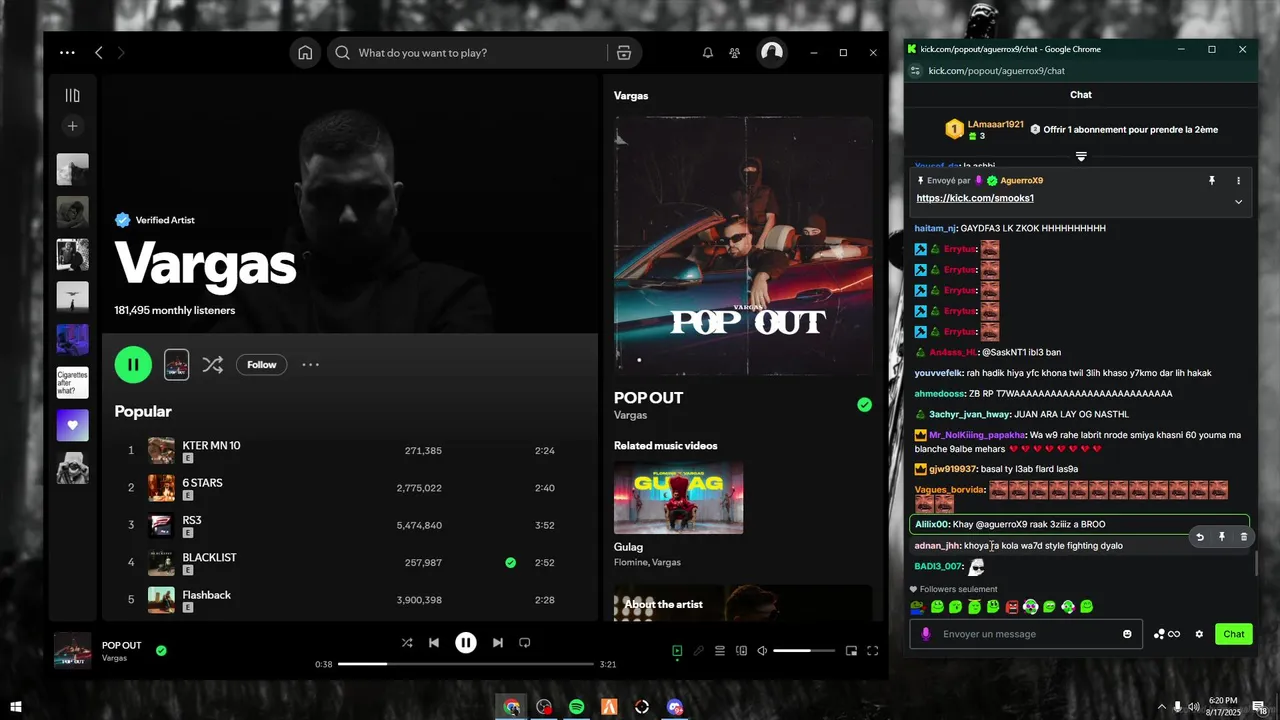Open the purple microphone icon in chat input
Image resolution: width=1280 pixels, height=720 pixels.
click(x=926, y=634)
